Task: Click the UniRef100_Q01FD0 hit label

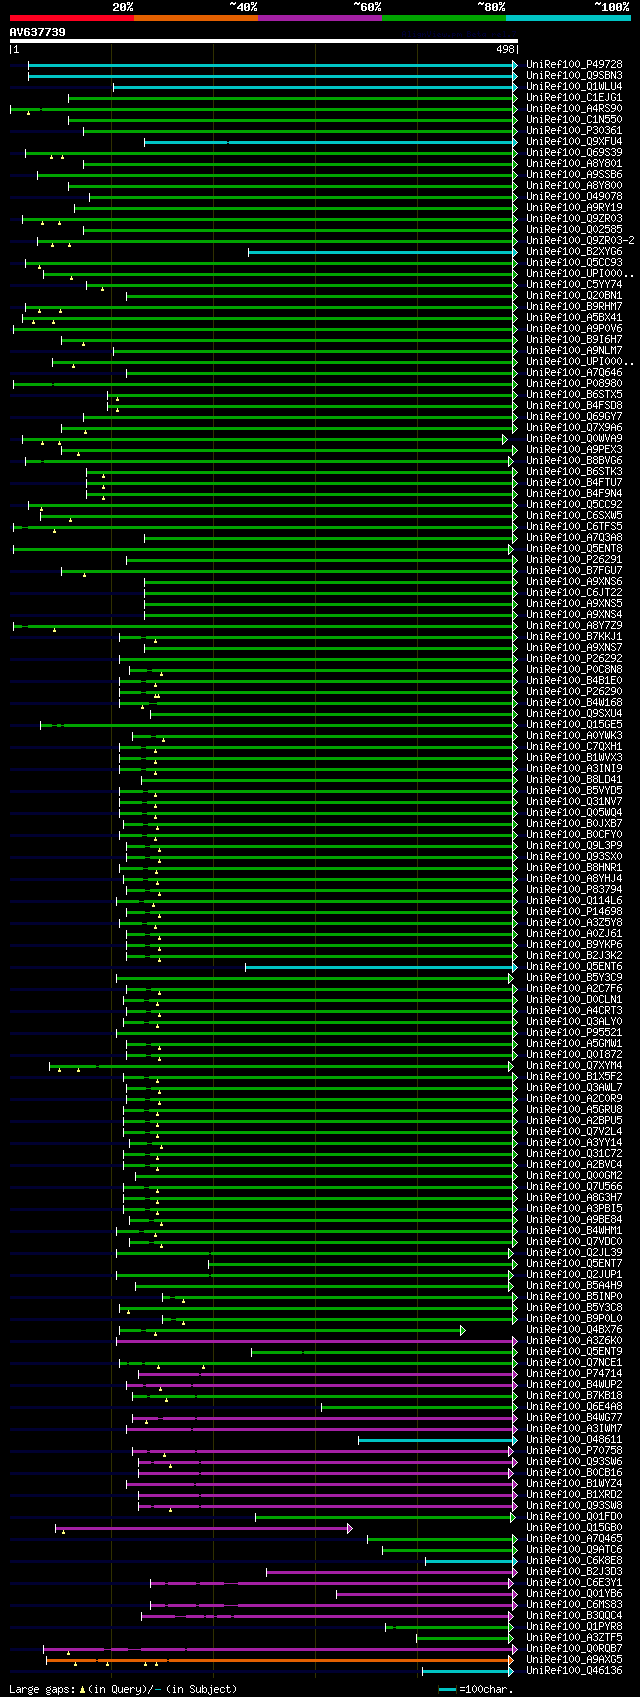Action: 574,1516
